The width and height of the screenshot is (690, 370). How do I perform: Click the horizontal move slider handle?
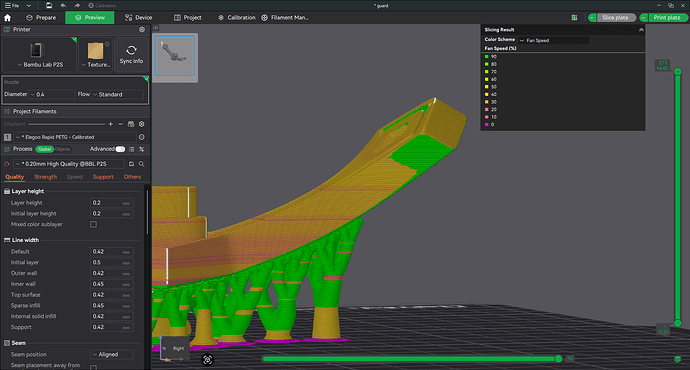click(x=558, y=359)
